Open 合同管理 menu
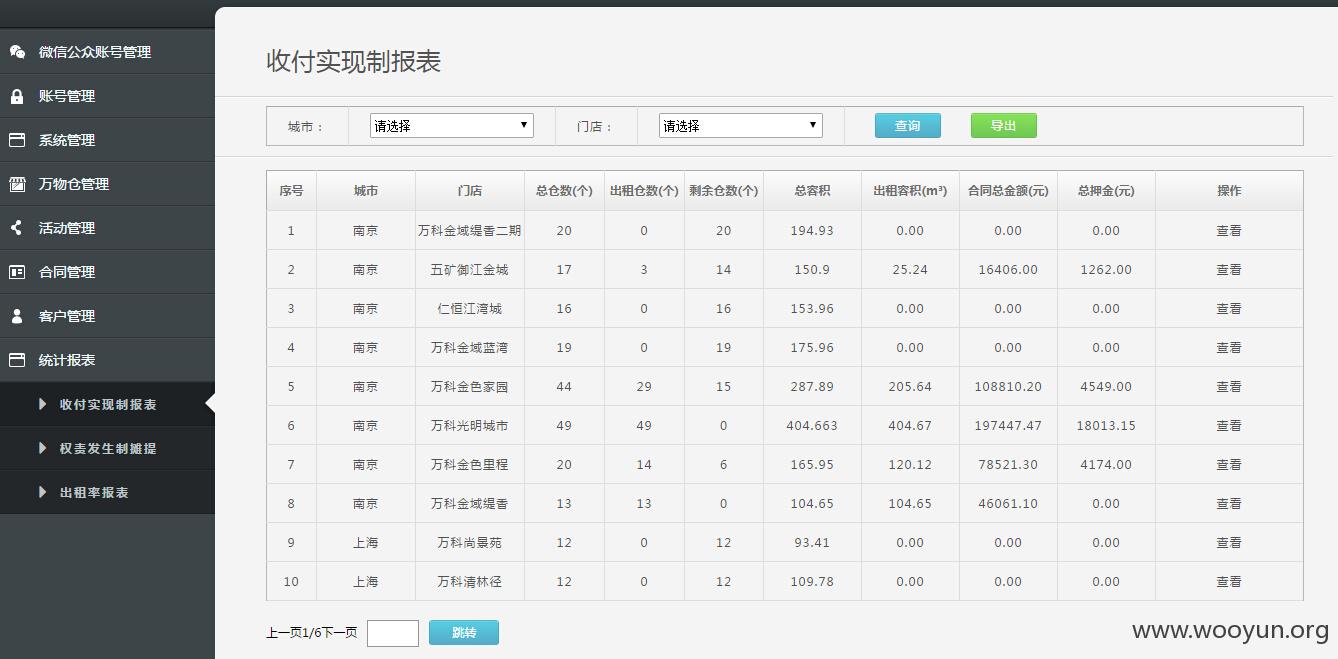Screen dimensions: 1338x659 [x=107, y=272]
